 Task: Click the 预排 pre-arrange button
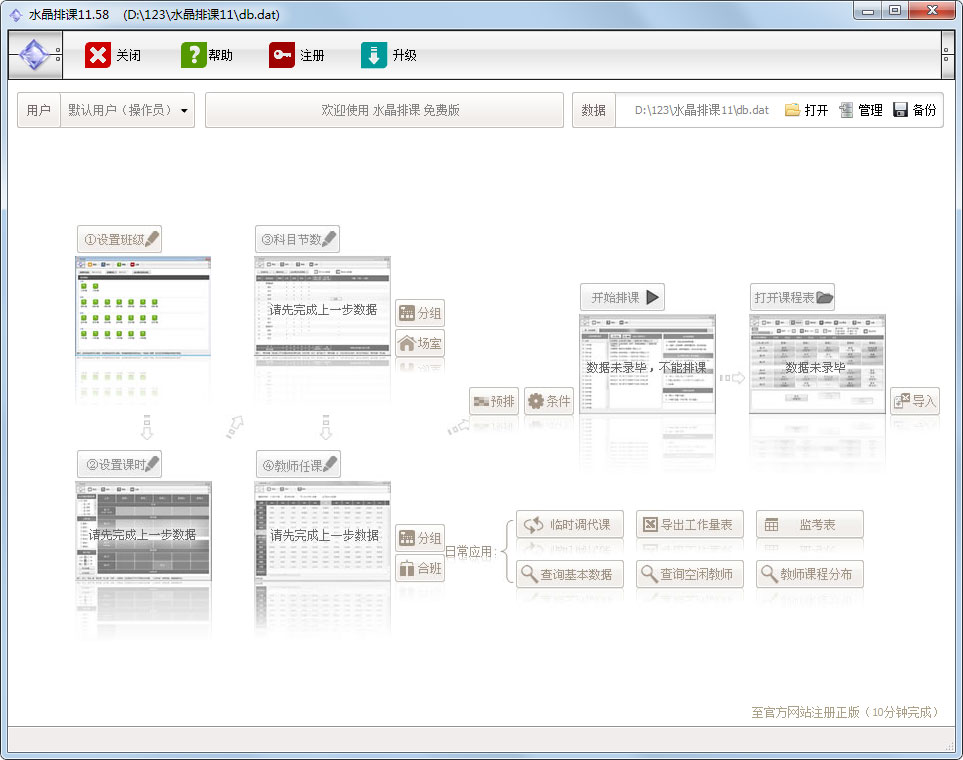(494, 402)
